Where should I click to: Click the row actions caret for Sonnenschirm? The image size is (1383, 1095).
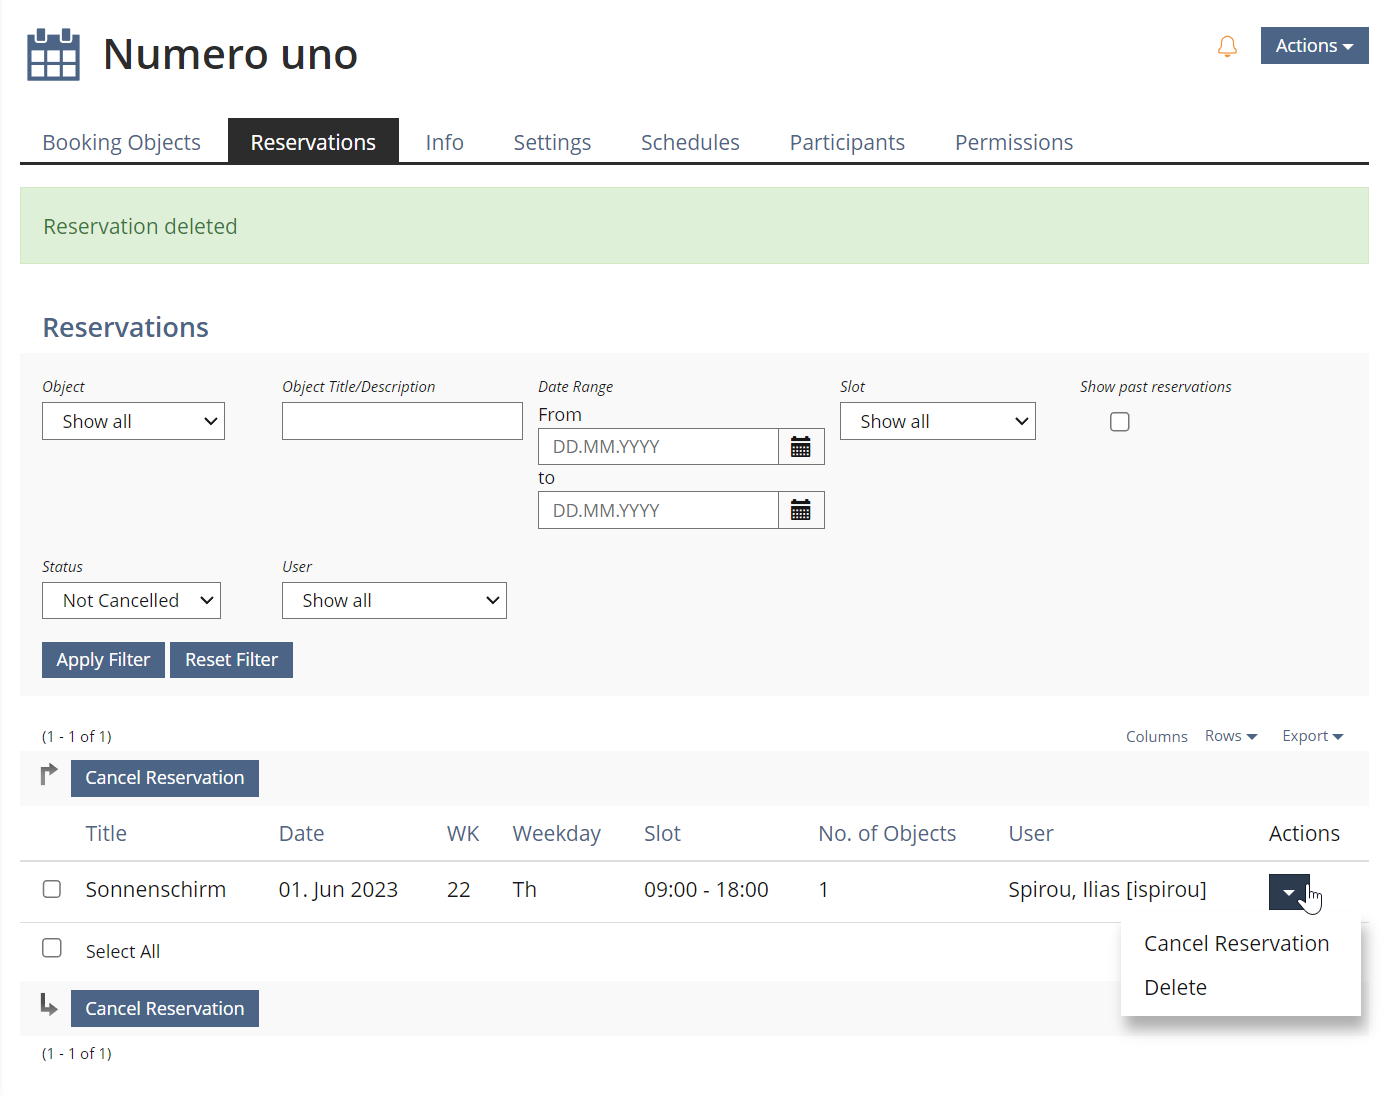click(x=1288, y=892)
